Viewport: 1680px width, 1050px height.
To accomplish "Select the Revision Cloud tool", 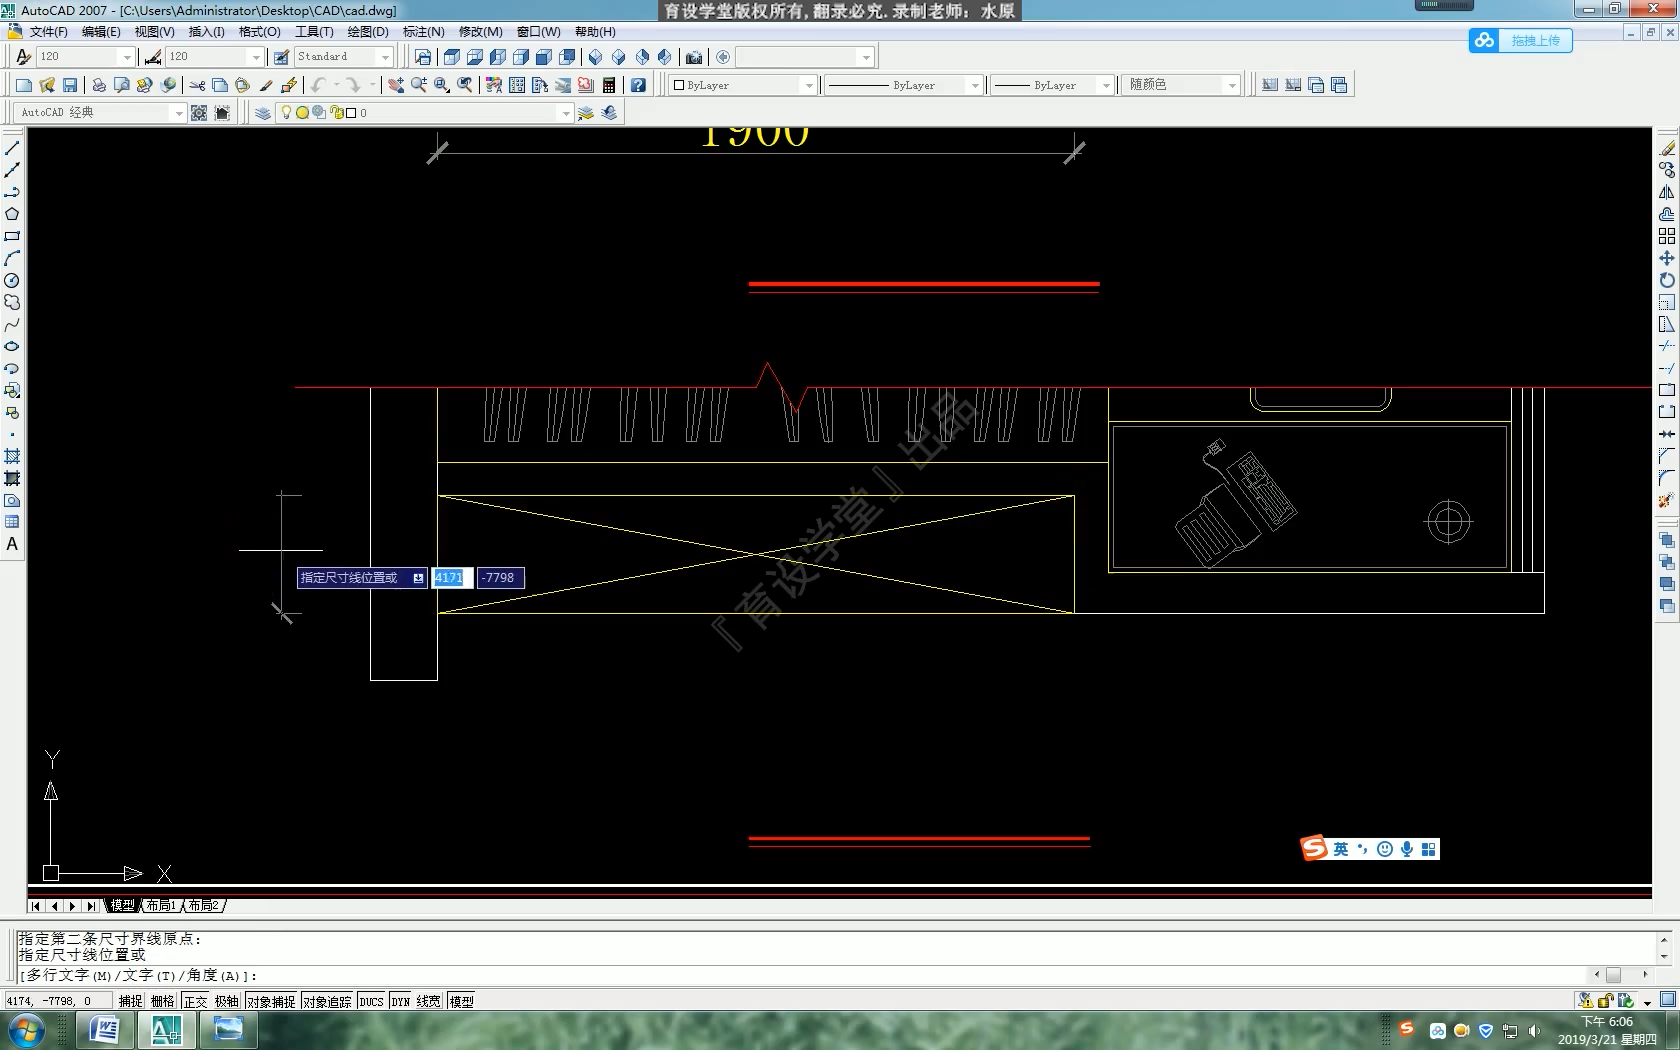I will (x=12, y=302).
